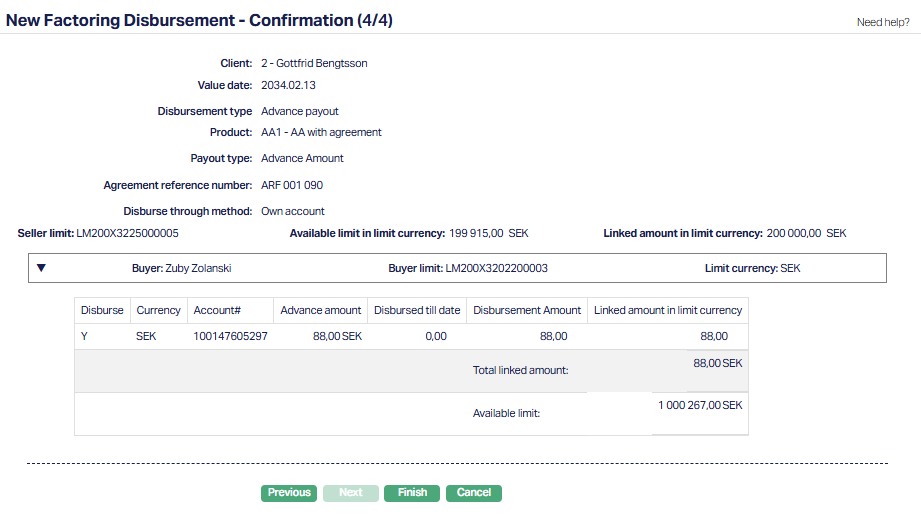The image size is (921, 520).
Task: Open the Need help? link
Action: click(883, 22)
